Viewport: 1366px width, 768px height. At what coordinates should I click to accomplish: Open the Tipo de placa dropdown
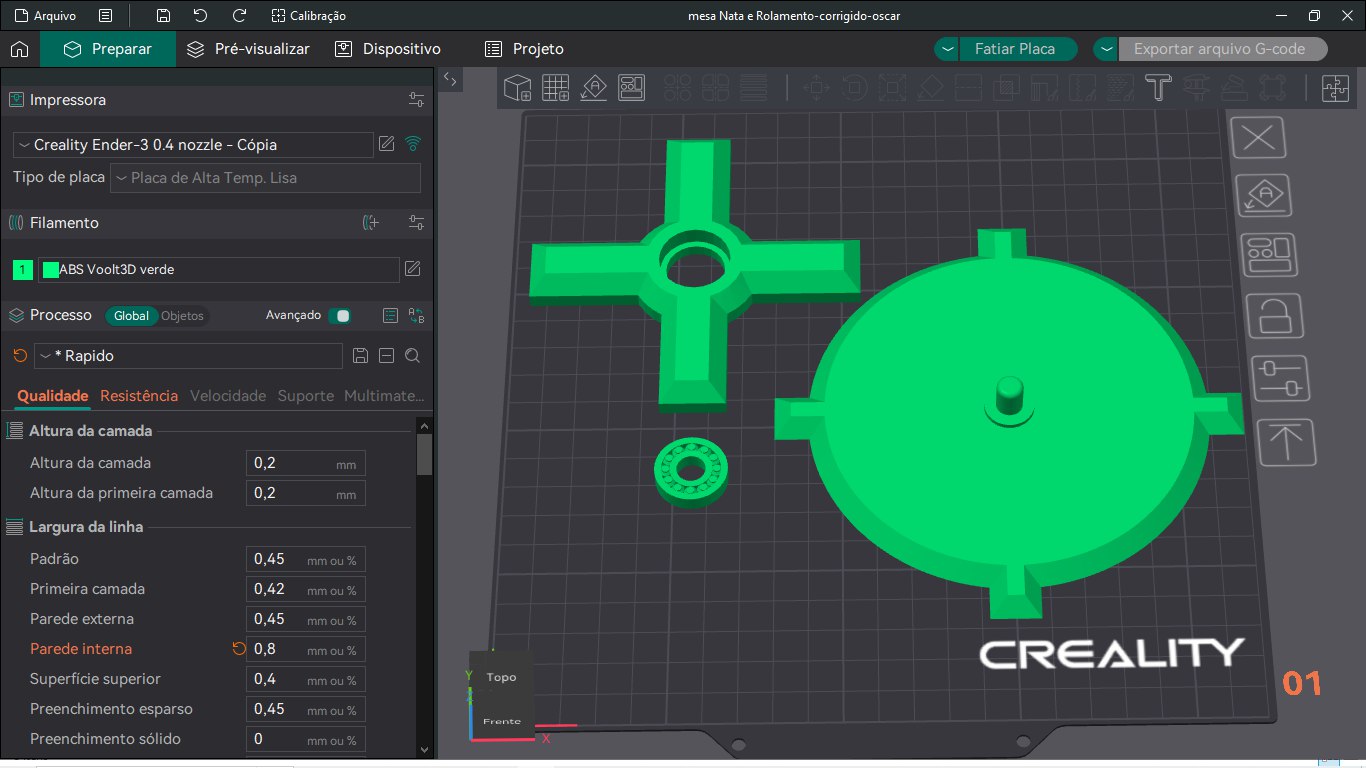[265, 178]
